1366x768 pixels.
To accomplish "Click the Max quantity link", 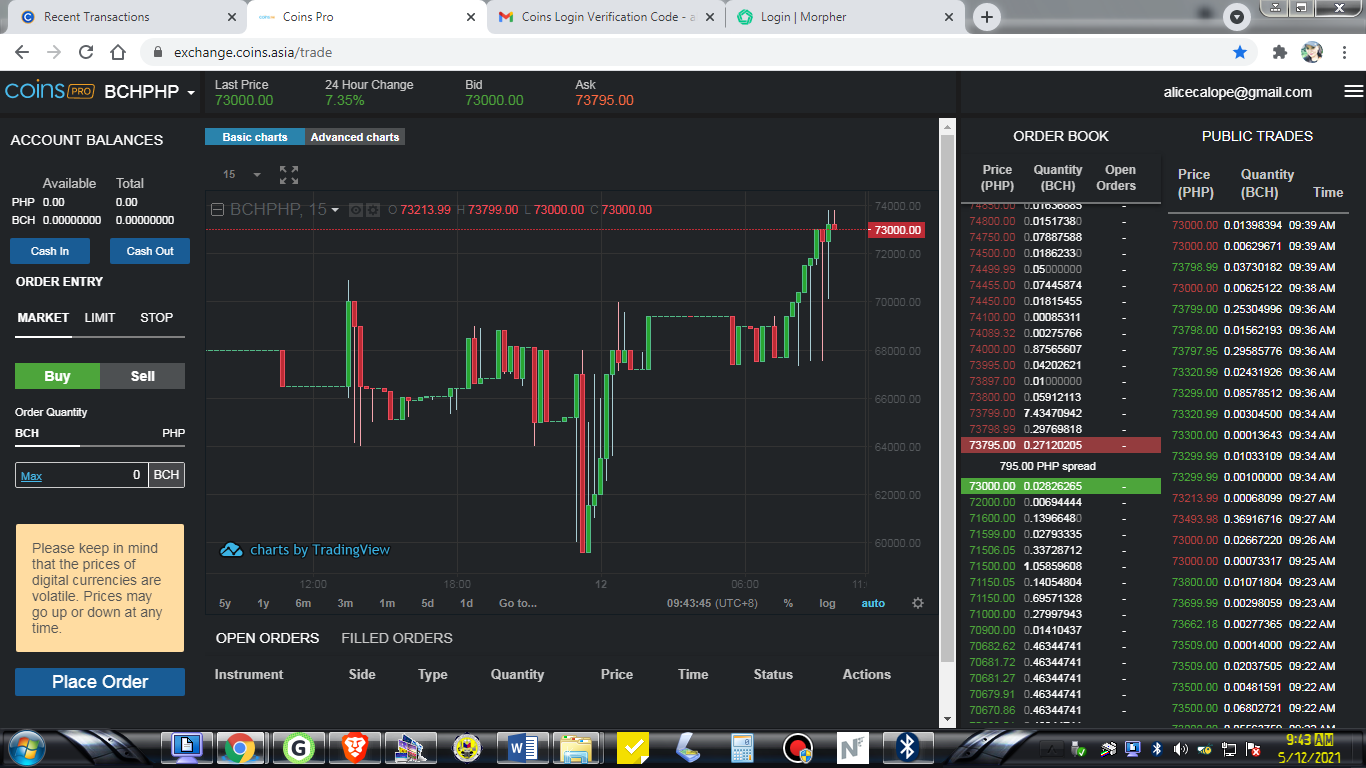I will point(31,476).
